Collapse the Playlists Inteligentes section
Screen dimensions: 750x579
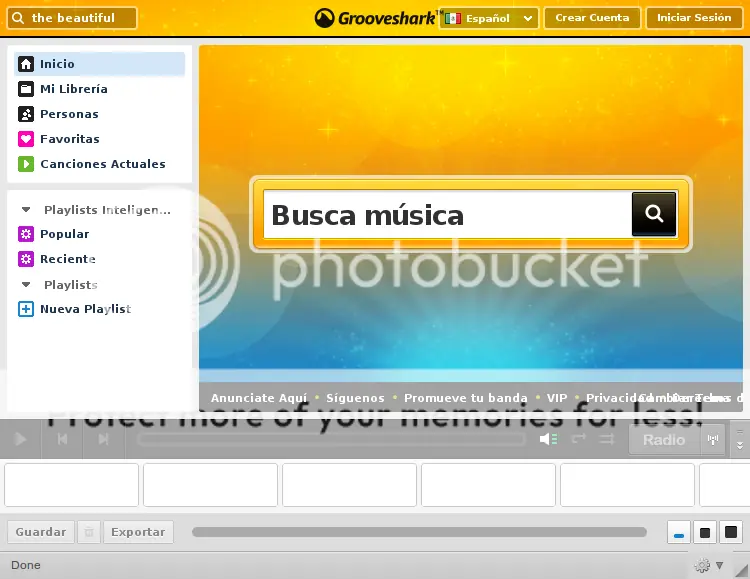(x=26, y=210)
